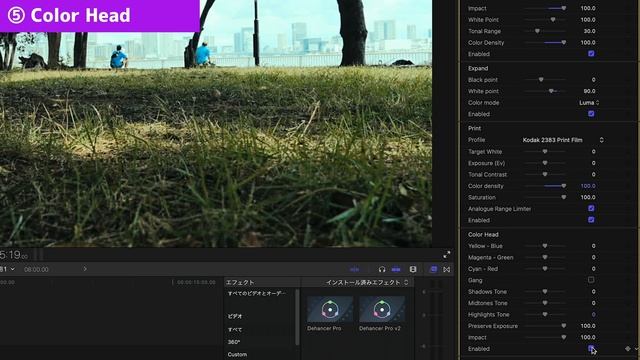
Task: Click Saturation value 100.0
Action: point(588,197)
